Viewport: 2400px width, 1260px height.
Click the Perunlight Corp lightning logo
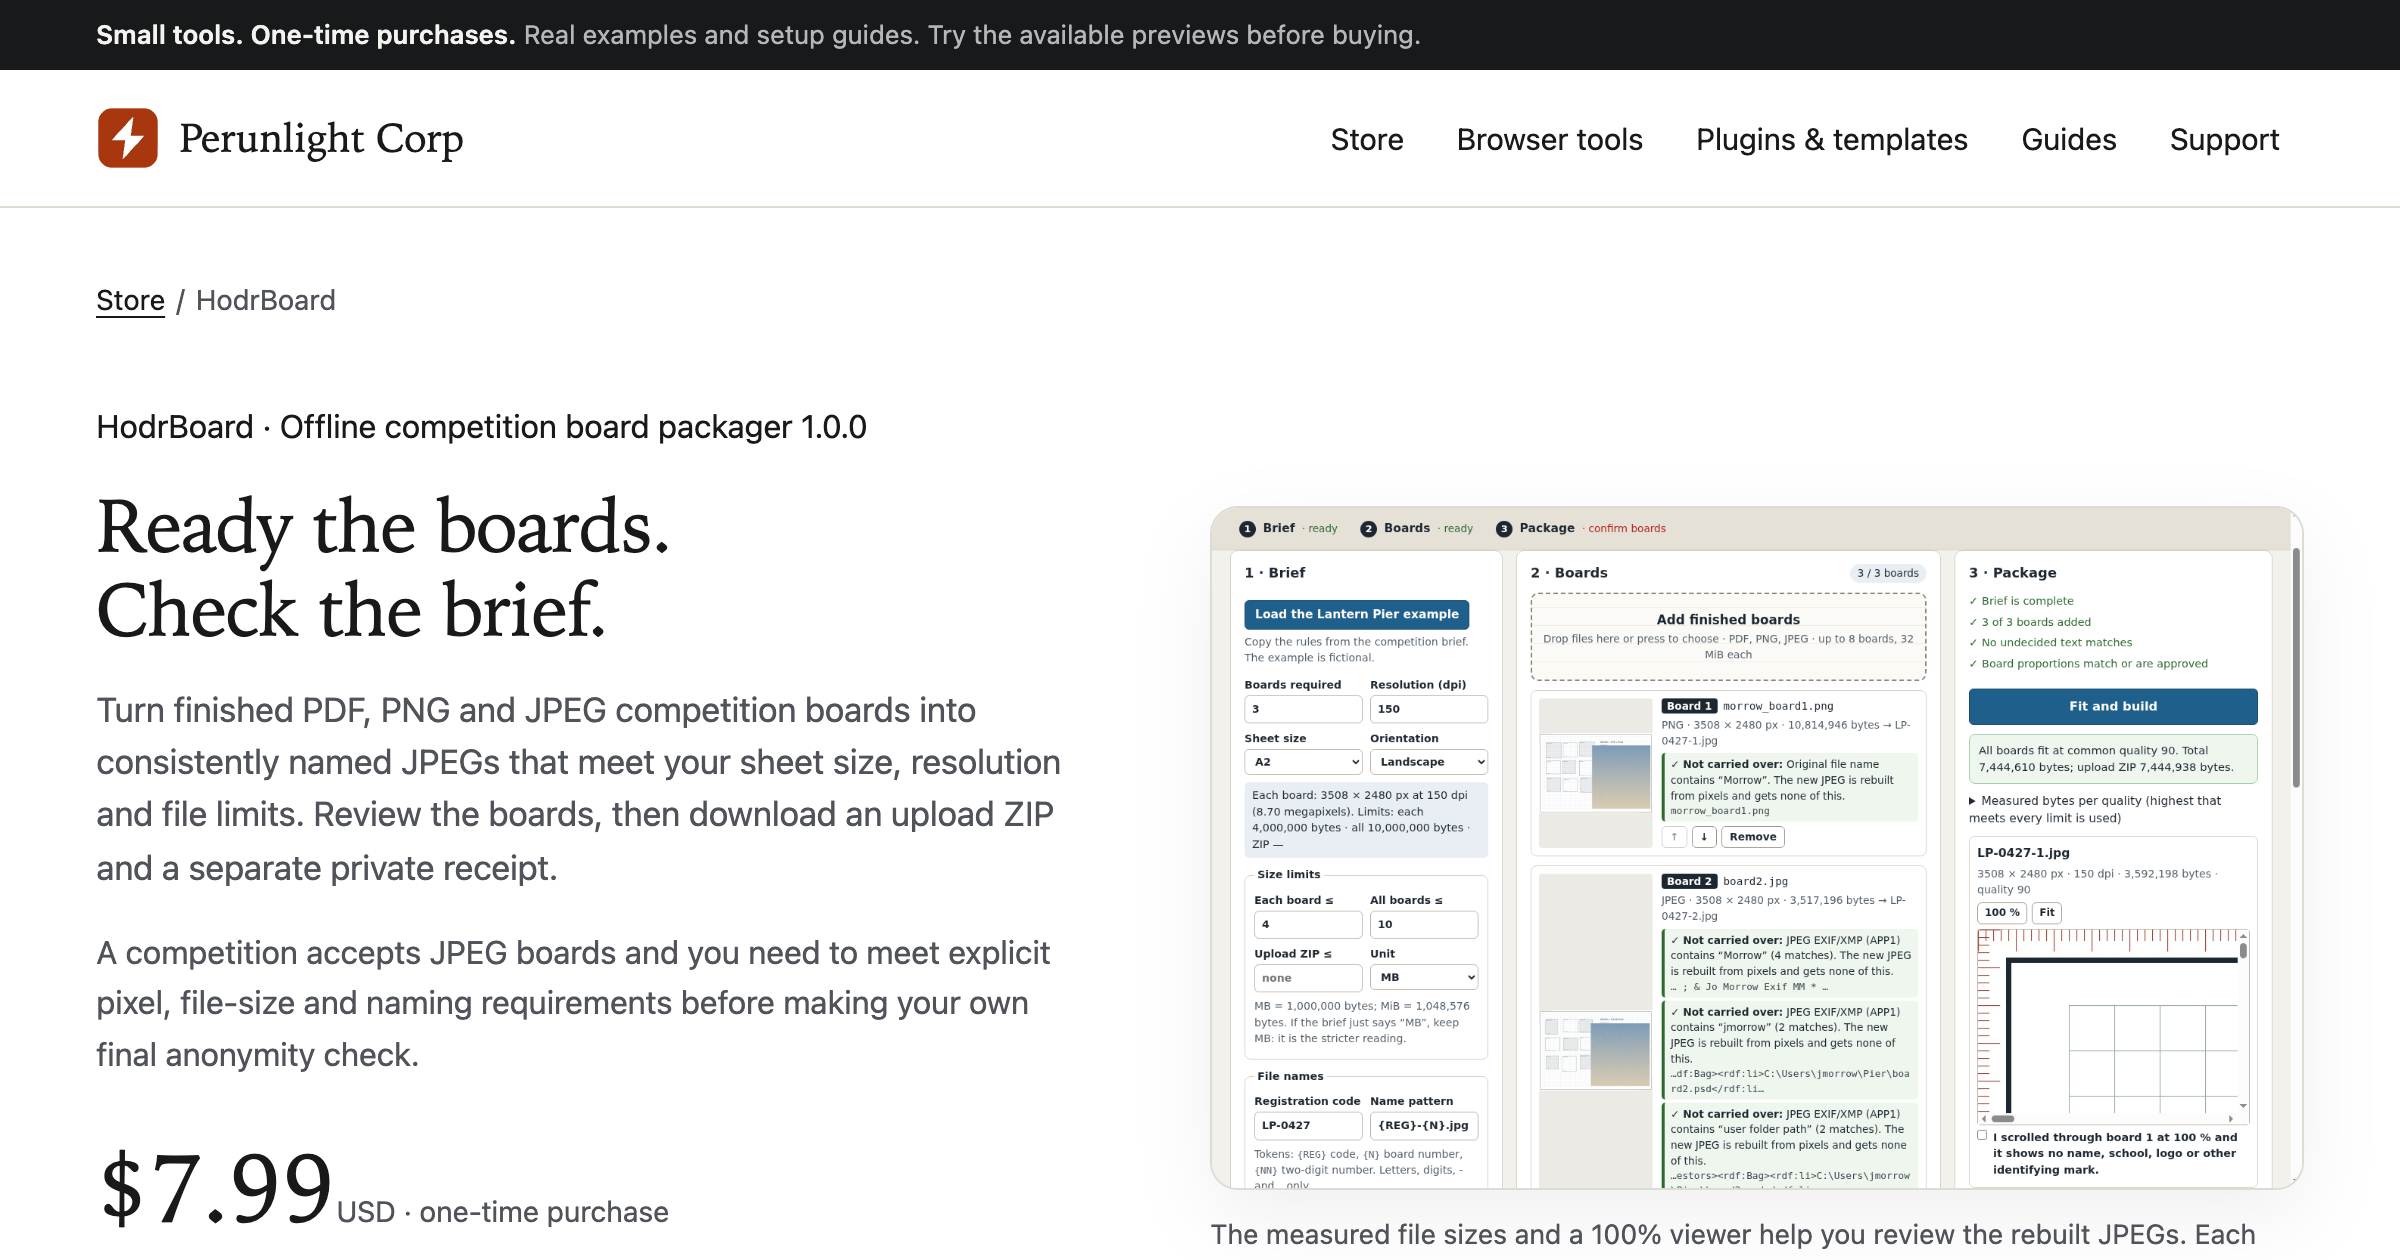(128, 138)
